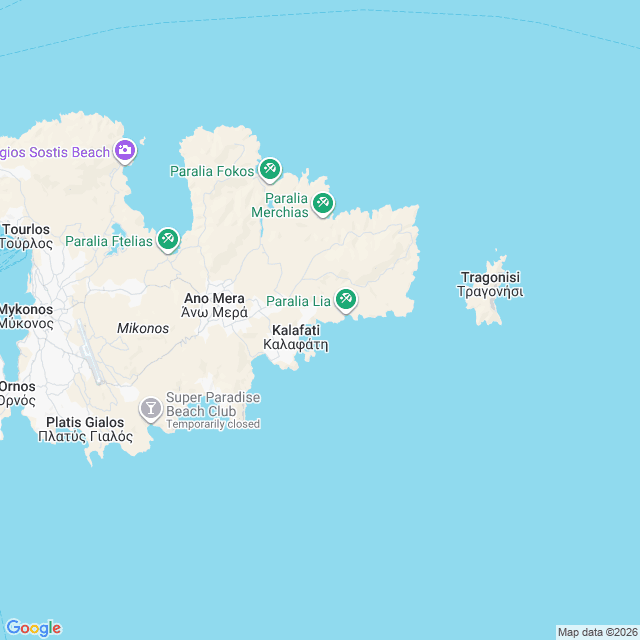Click the italic Mikonos island label
640x640 pixels.
tap(143, 328)
